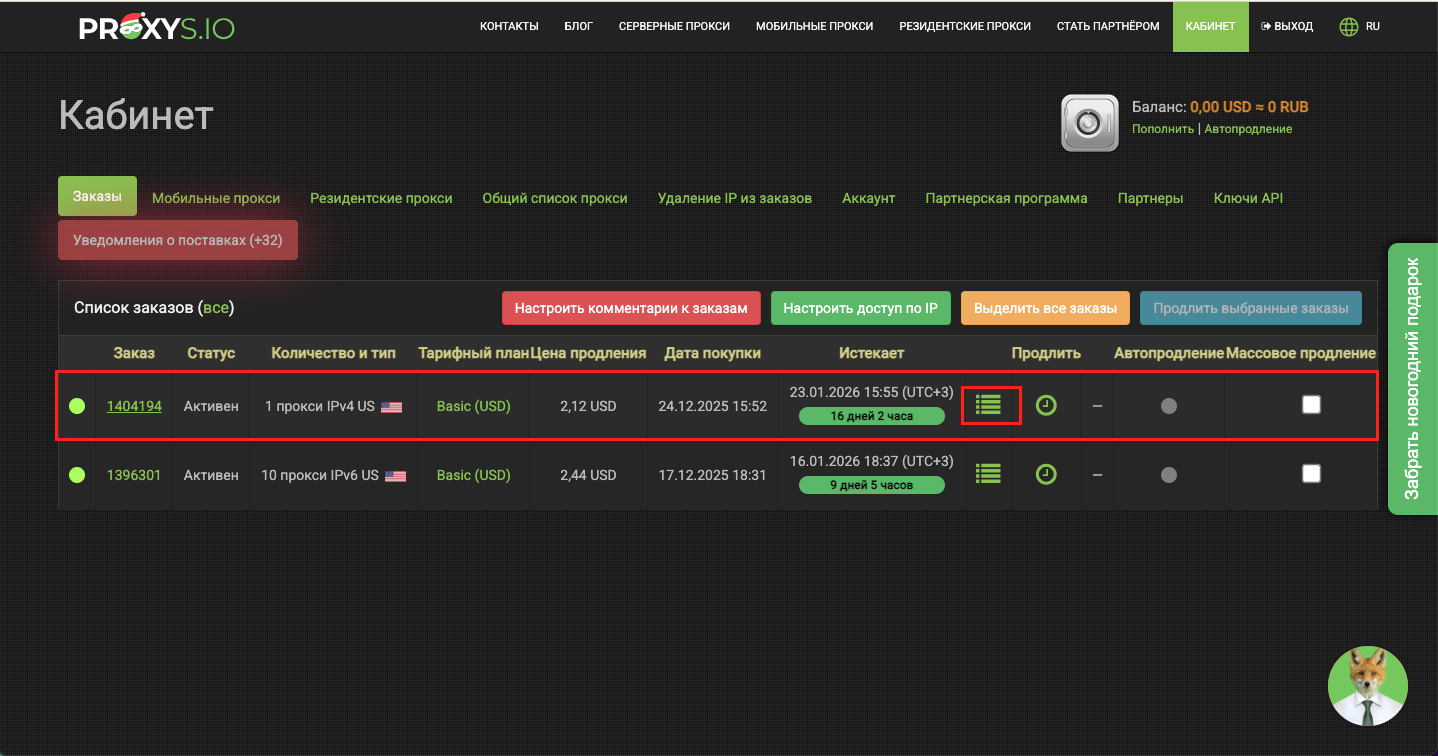Click green status dot for order 1396301
1438x756 pixels.
77,475
